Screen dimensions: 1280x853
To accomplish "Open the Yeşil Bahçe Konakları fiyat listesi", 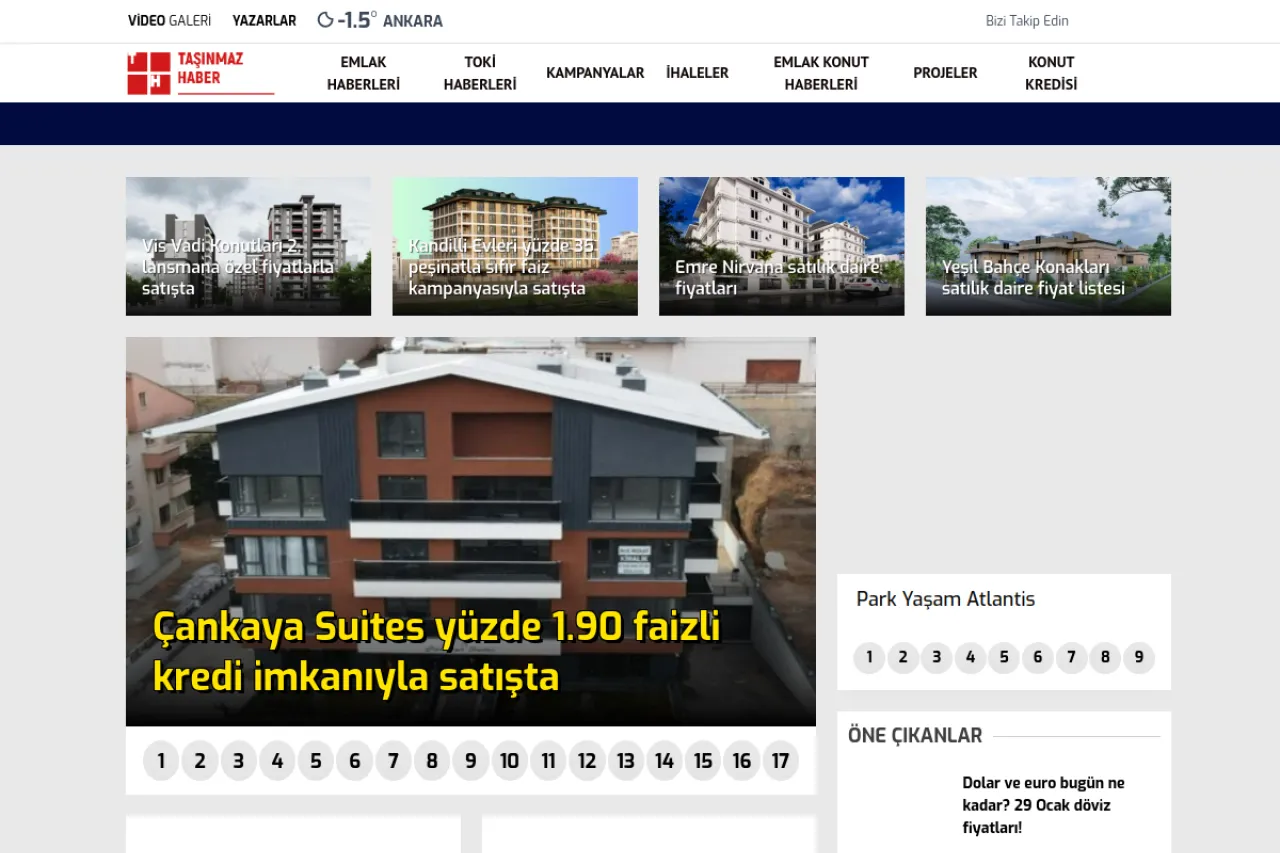I will 1048,245.
